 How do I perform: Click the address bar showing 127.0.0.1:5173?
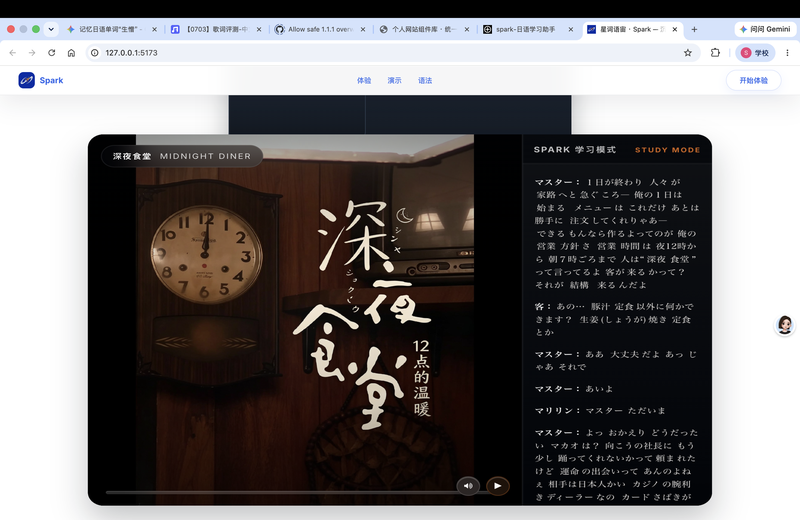coord(393,53)
